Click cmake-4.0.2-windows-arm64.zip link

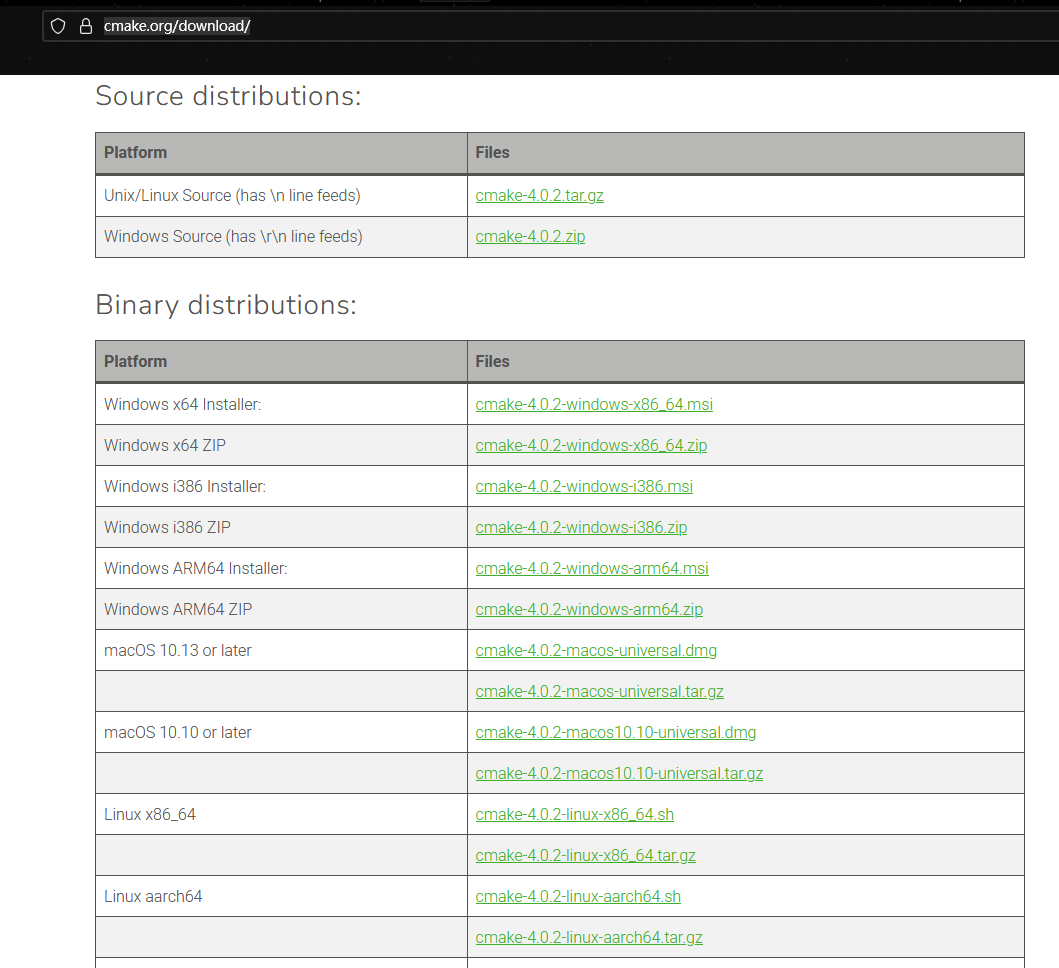[x=589, y=609]
